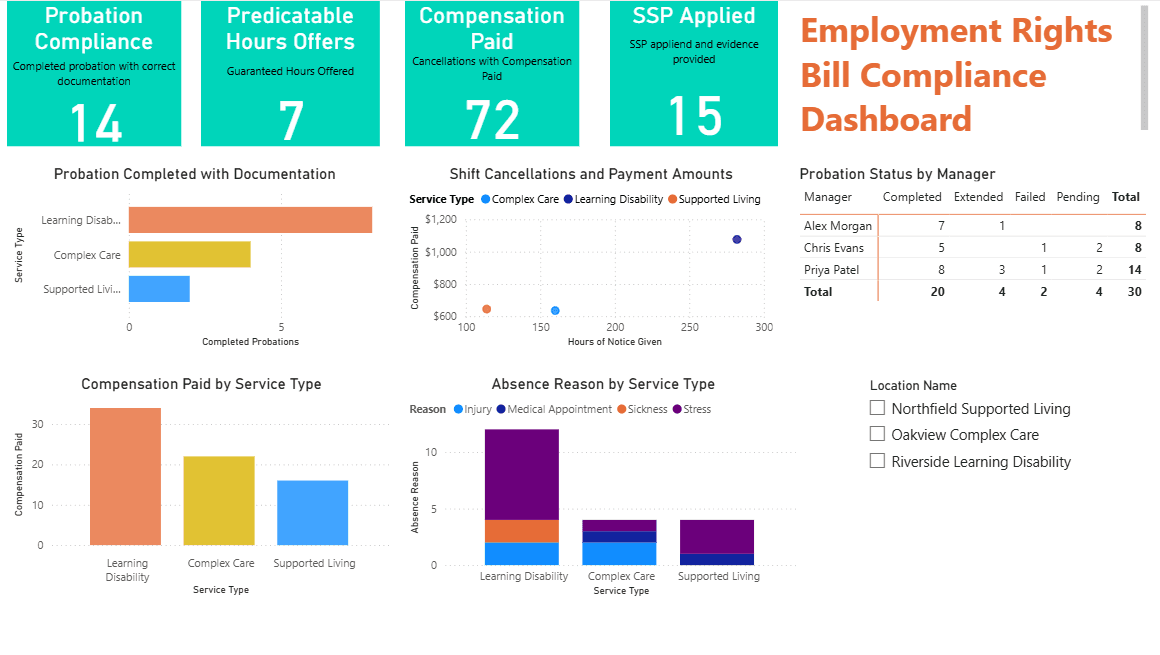Click the Learning Disability legend dot in the cancellations chart
The height and width of the screenshot is (655, 1160).
(x=567, y=199)
